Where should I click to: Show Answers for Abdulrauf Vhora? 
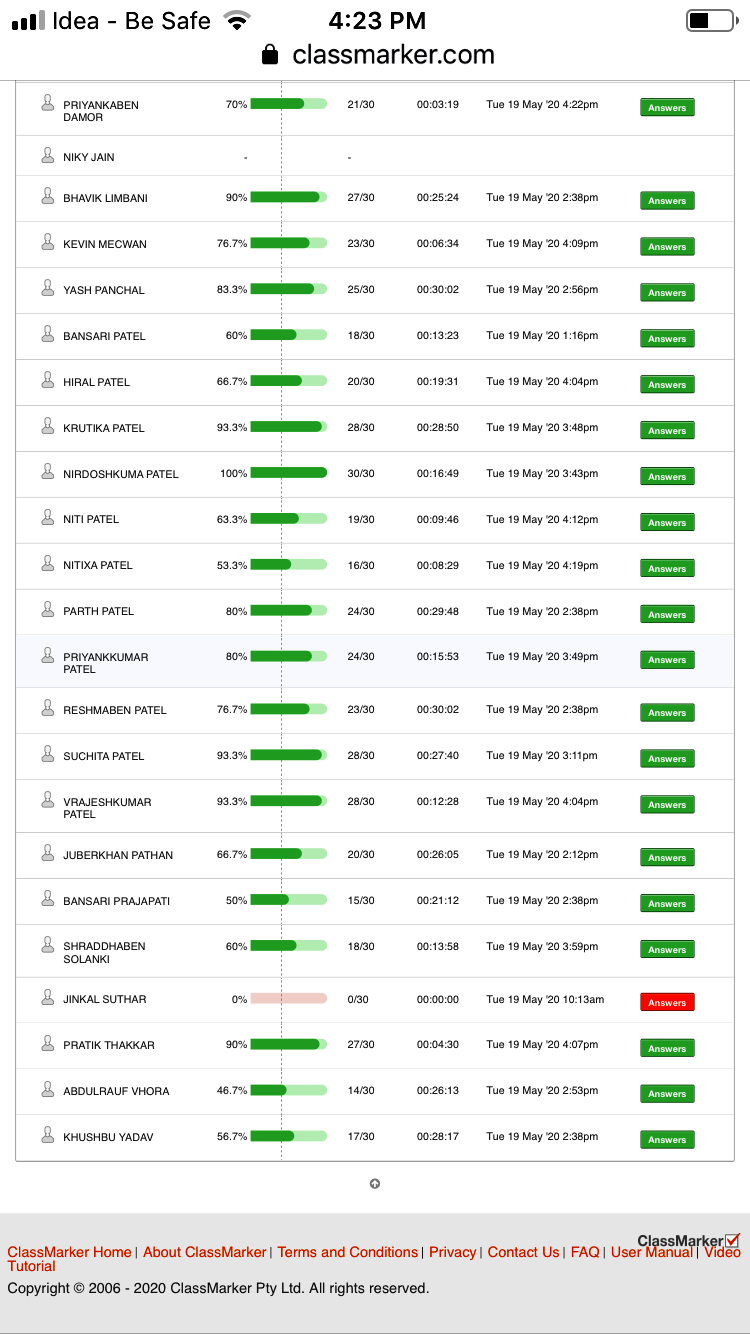[x=667, y=1093]
